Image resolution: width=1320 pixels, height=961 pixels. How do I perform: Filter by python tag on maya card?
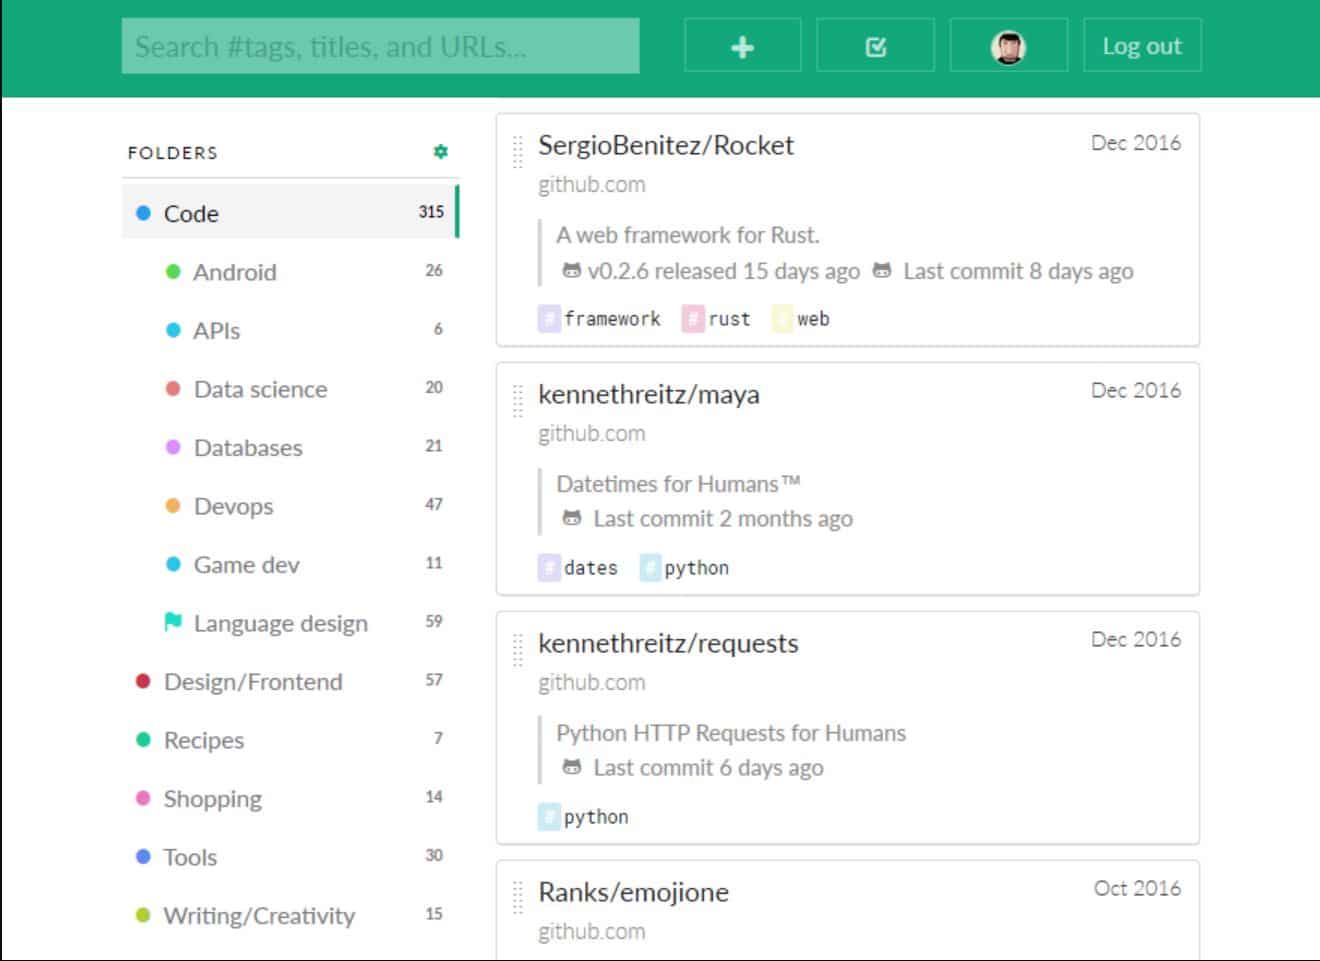tap(685, 567)
